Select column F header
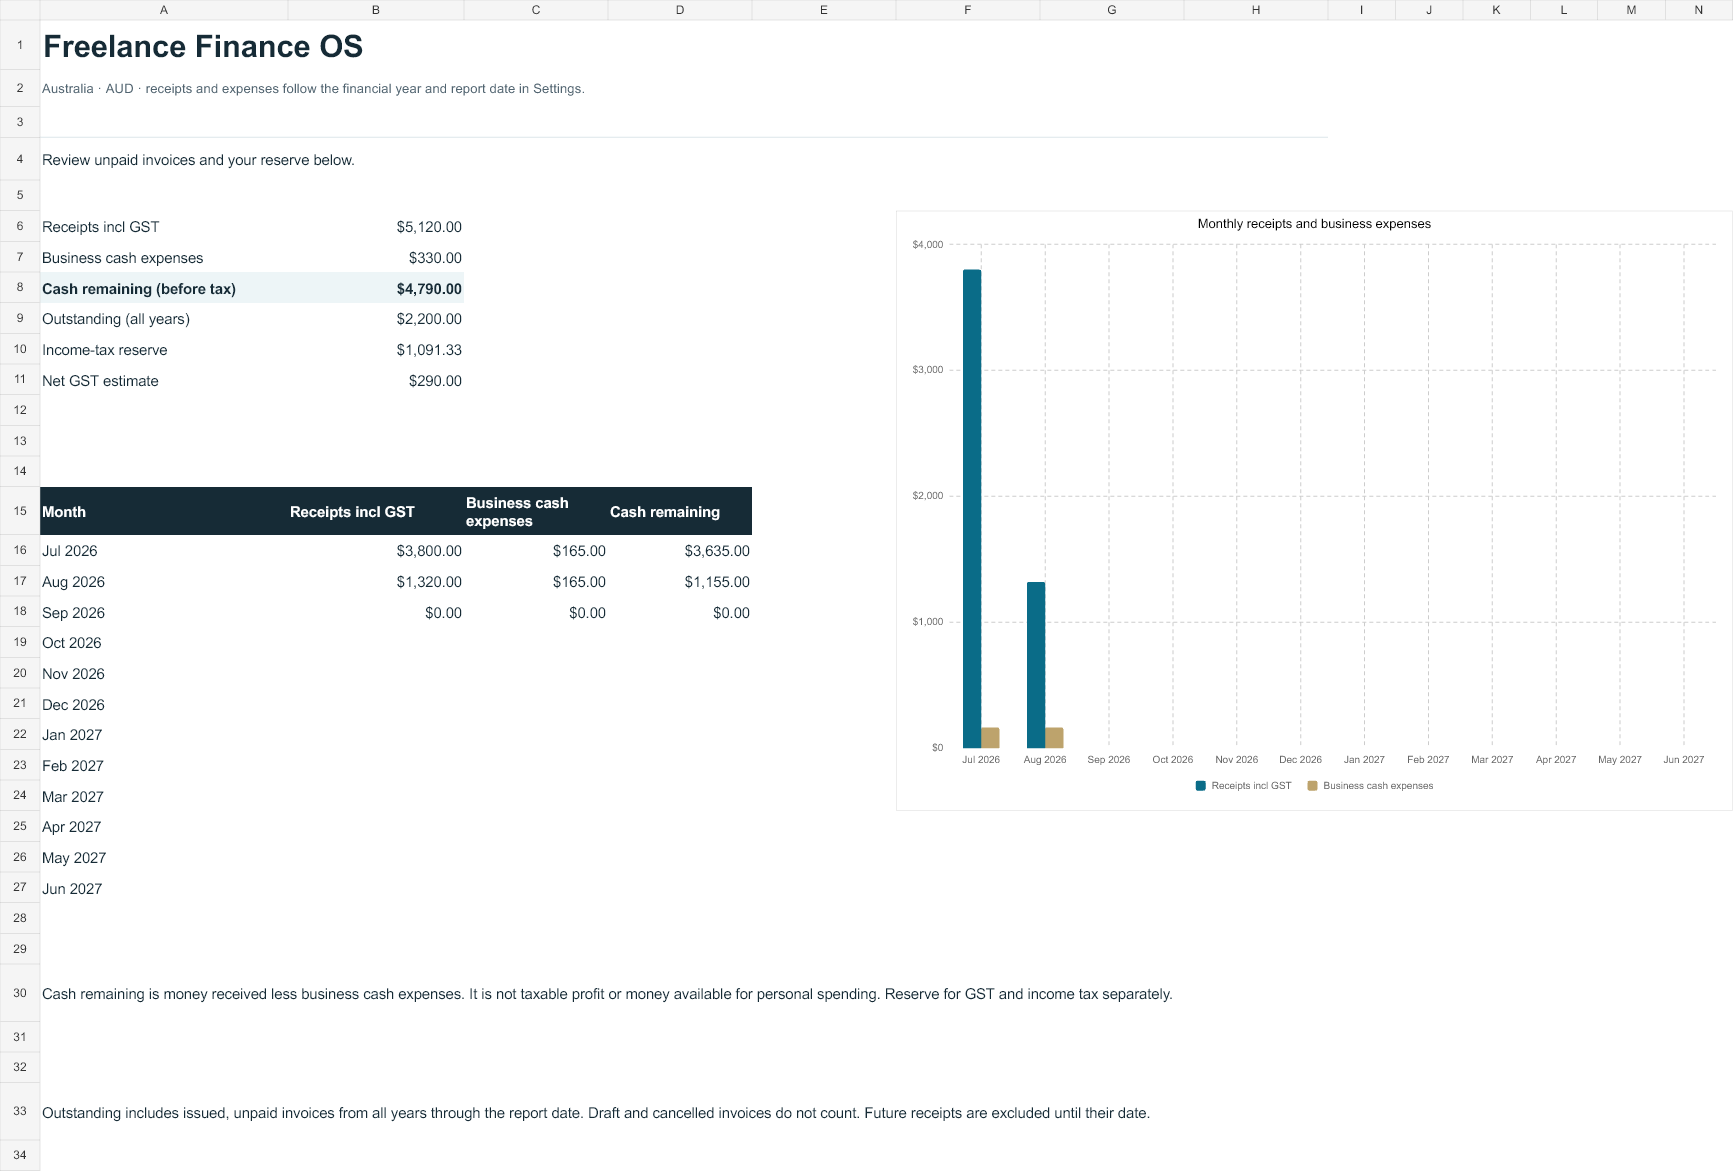The height and width of the screenshot is (1171, 1733). (968, 10)
